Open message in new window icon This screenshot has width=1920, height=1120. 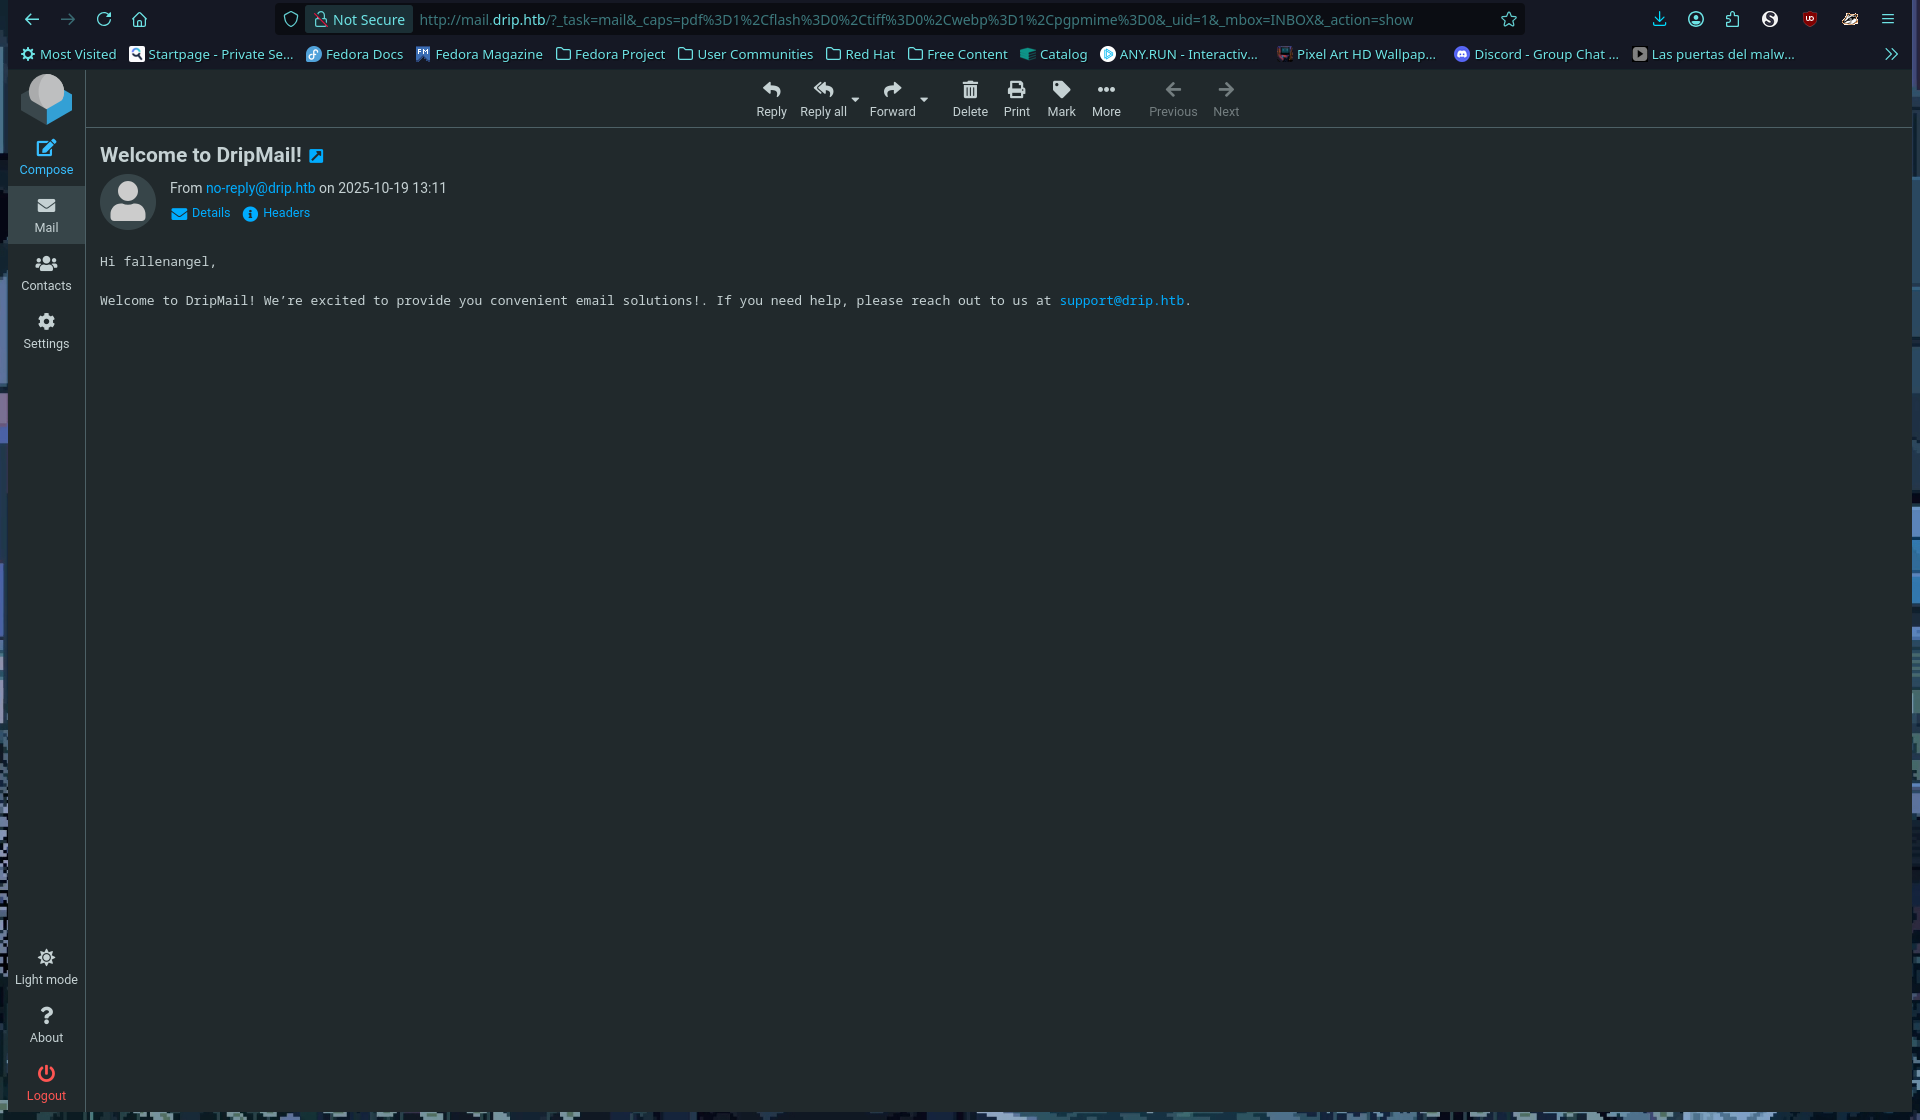point(316,156)
